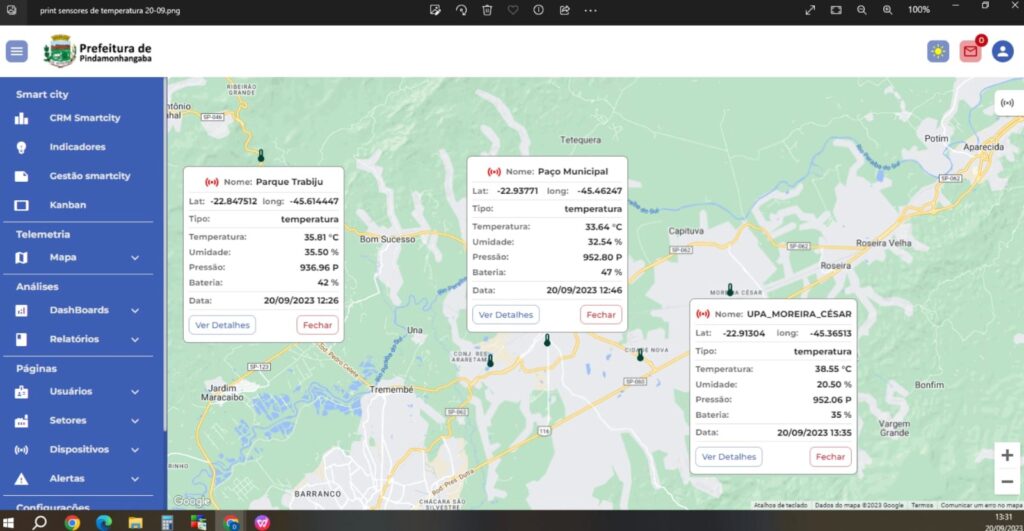Zoom out on the map
This screenshot has width=1024, height=531.
1006,481
